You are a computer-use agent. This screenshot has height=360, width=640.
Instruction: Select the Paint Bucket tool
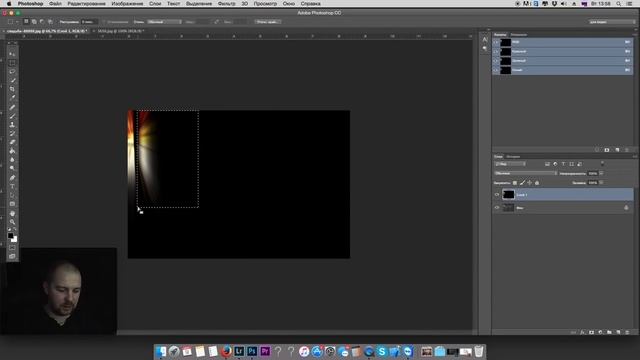(x=12, y=151)
